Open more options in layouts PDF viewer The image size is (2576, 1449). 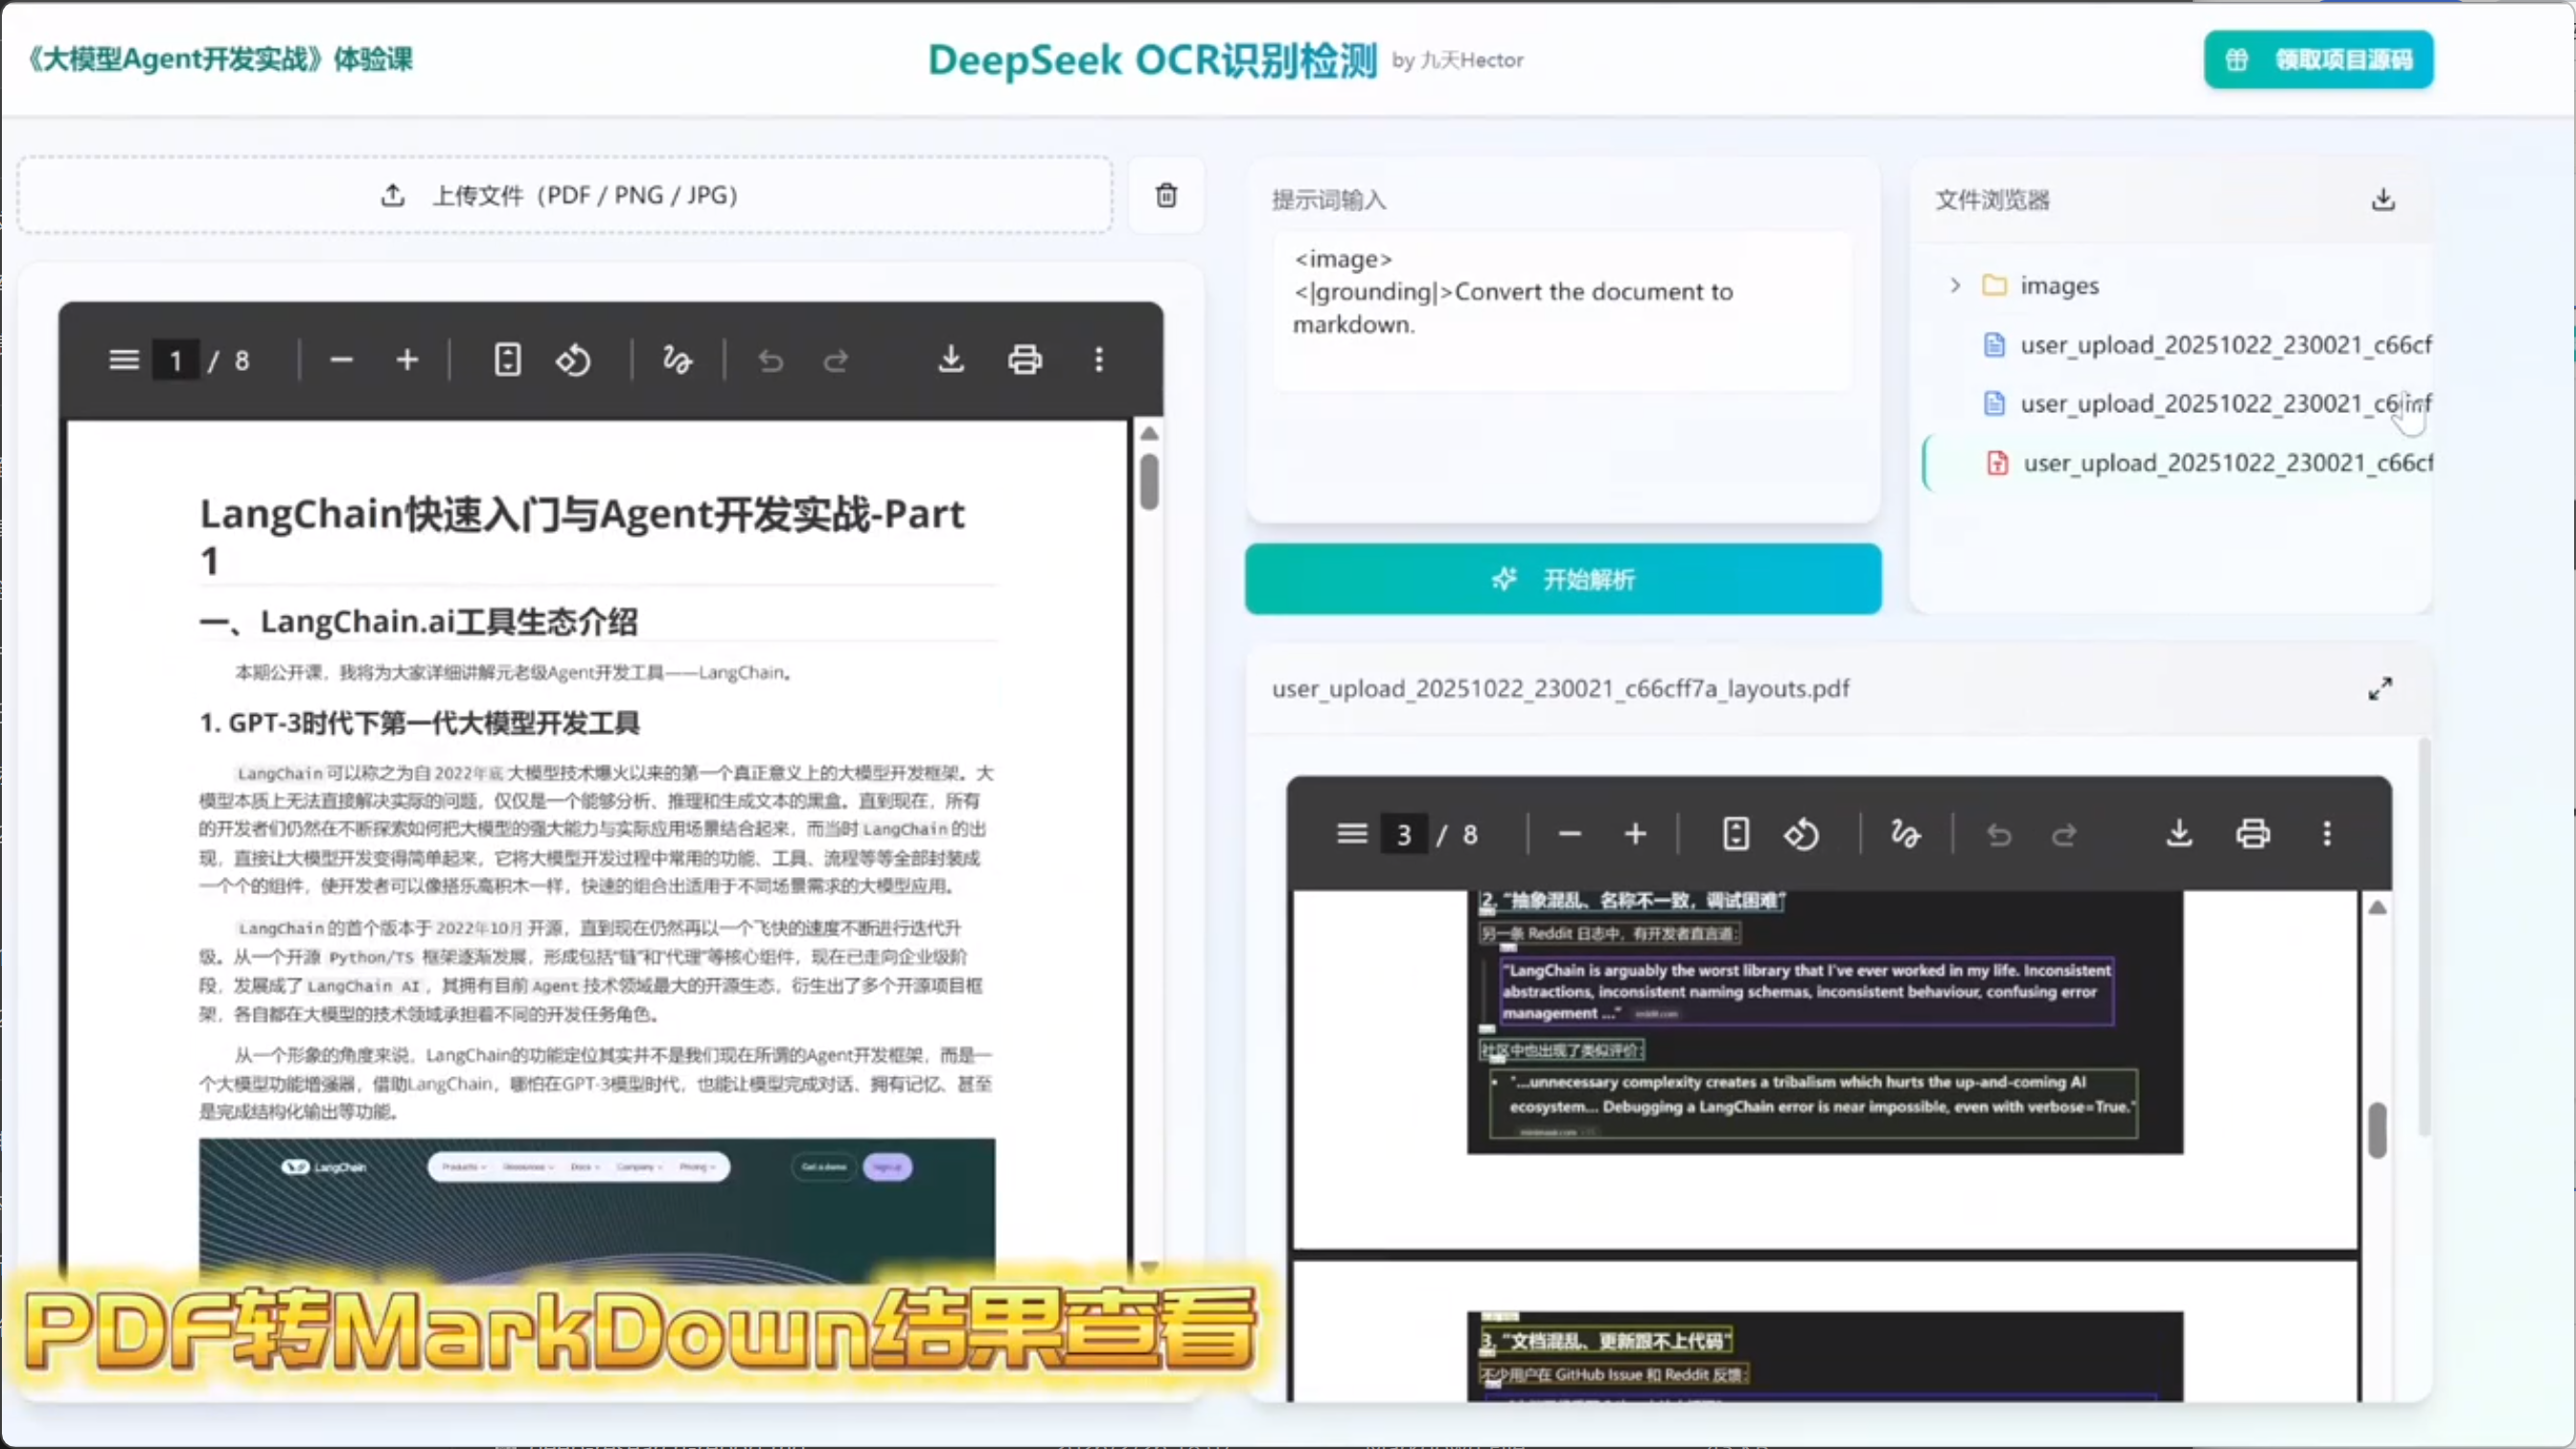pos(2327,834)
